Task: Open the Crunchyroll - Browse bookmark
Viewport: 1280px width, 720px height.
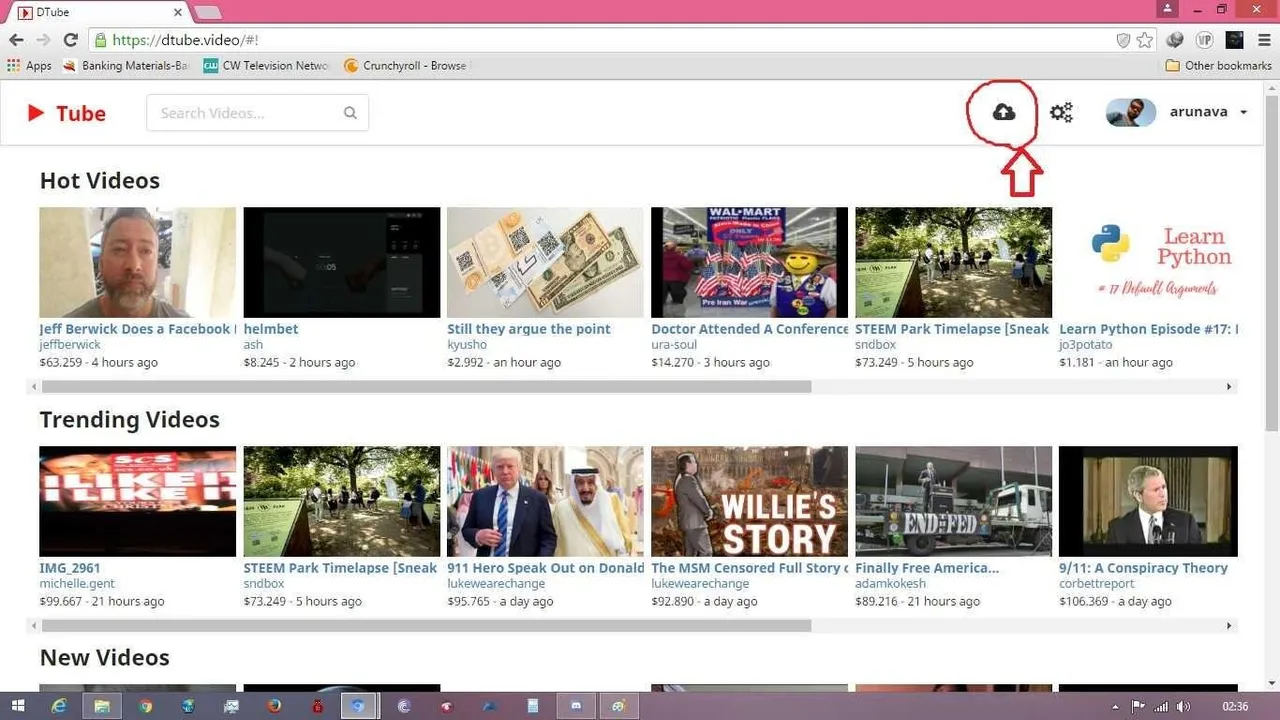Action: coord(405,66)
